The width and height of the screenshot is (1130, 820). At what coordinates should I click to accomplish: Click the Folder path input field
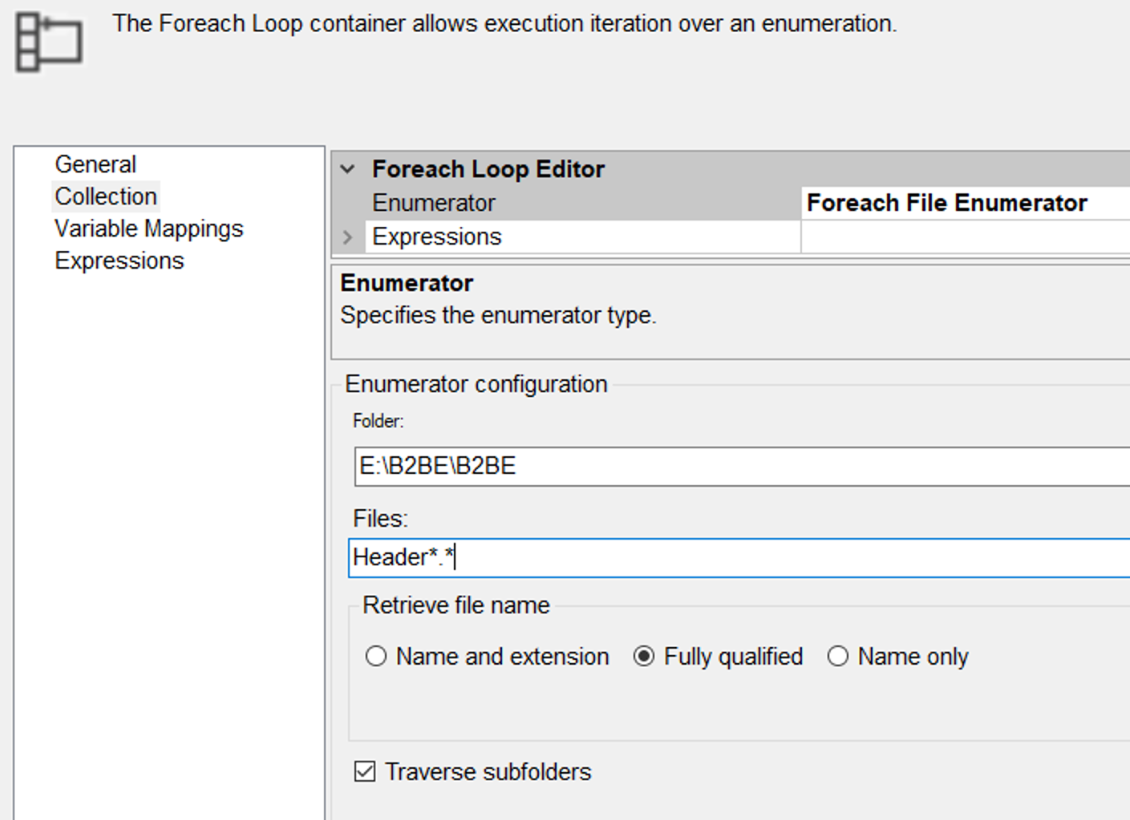(740, 466)
